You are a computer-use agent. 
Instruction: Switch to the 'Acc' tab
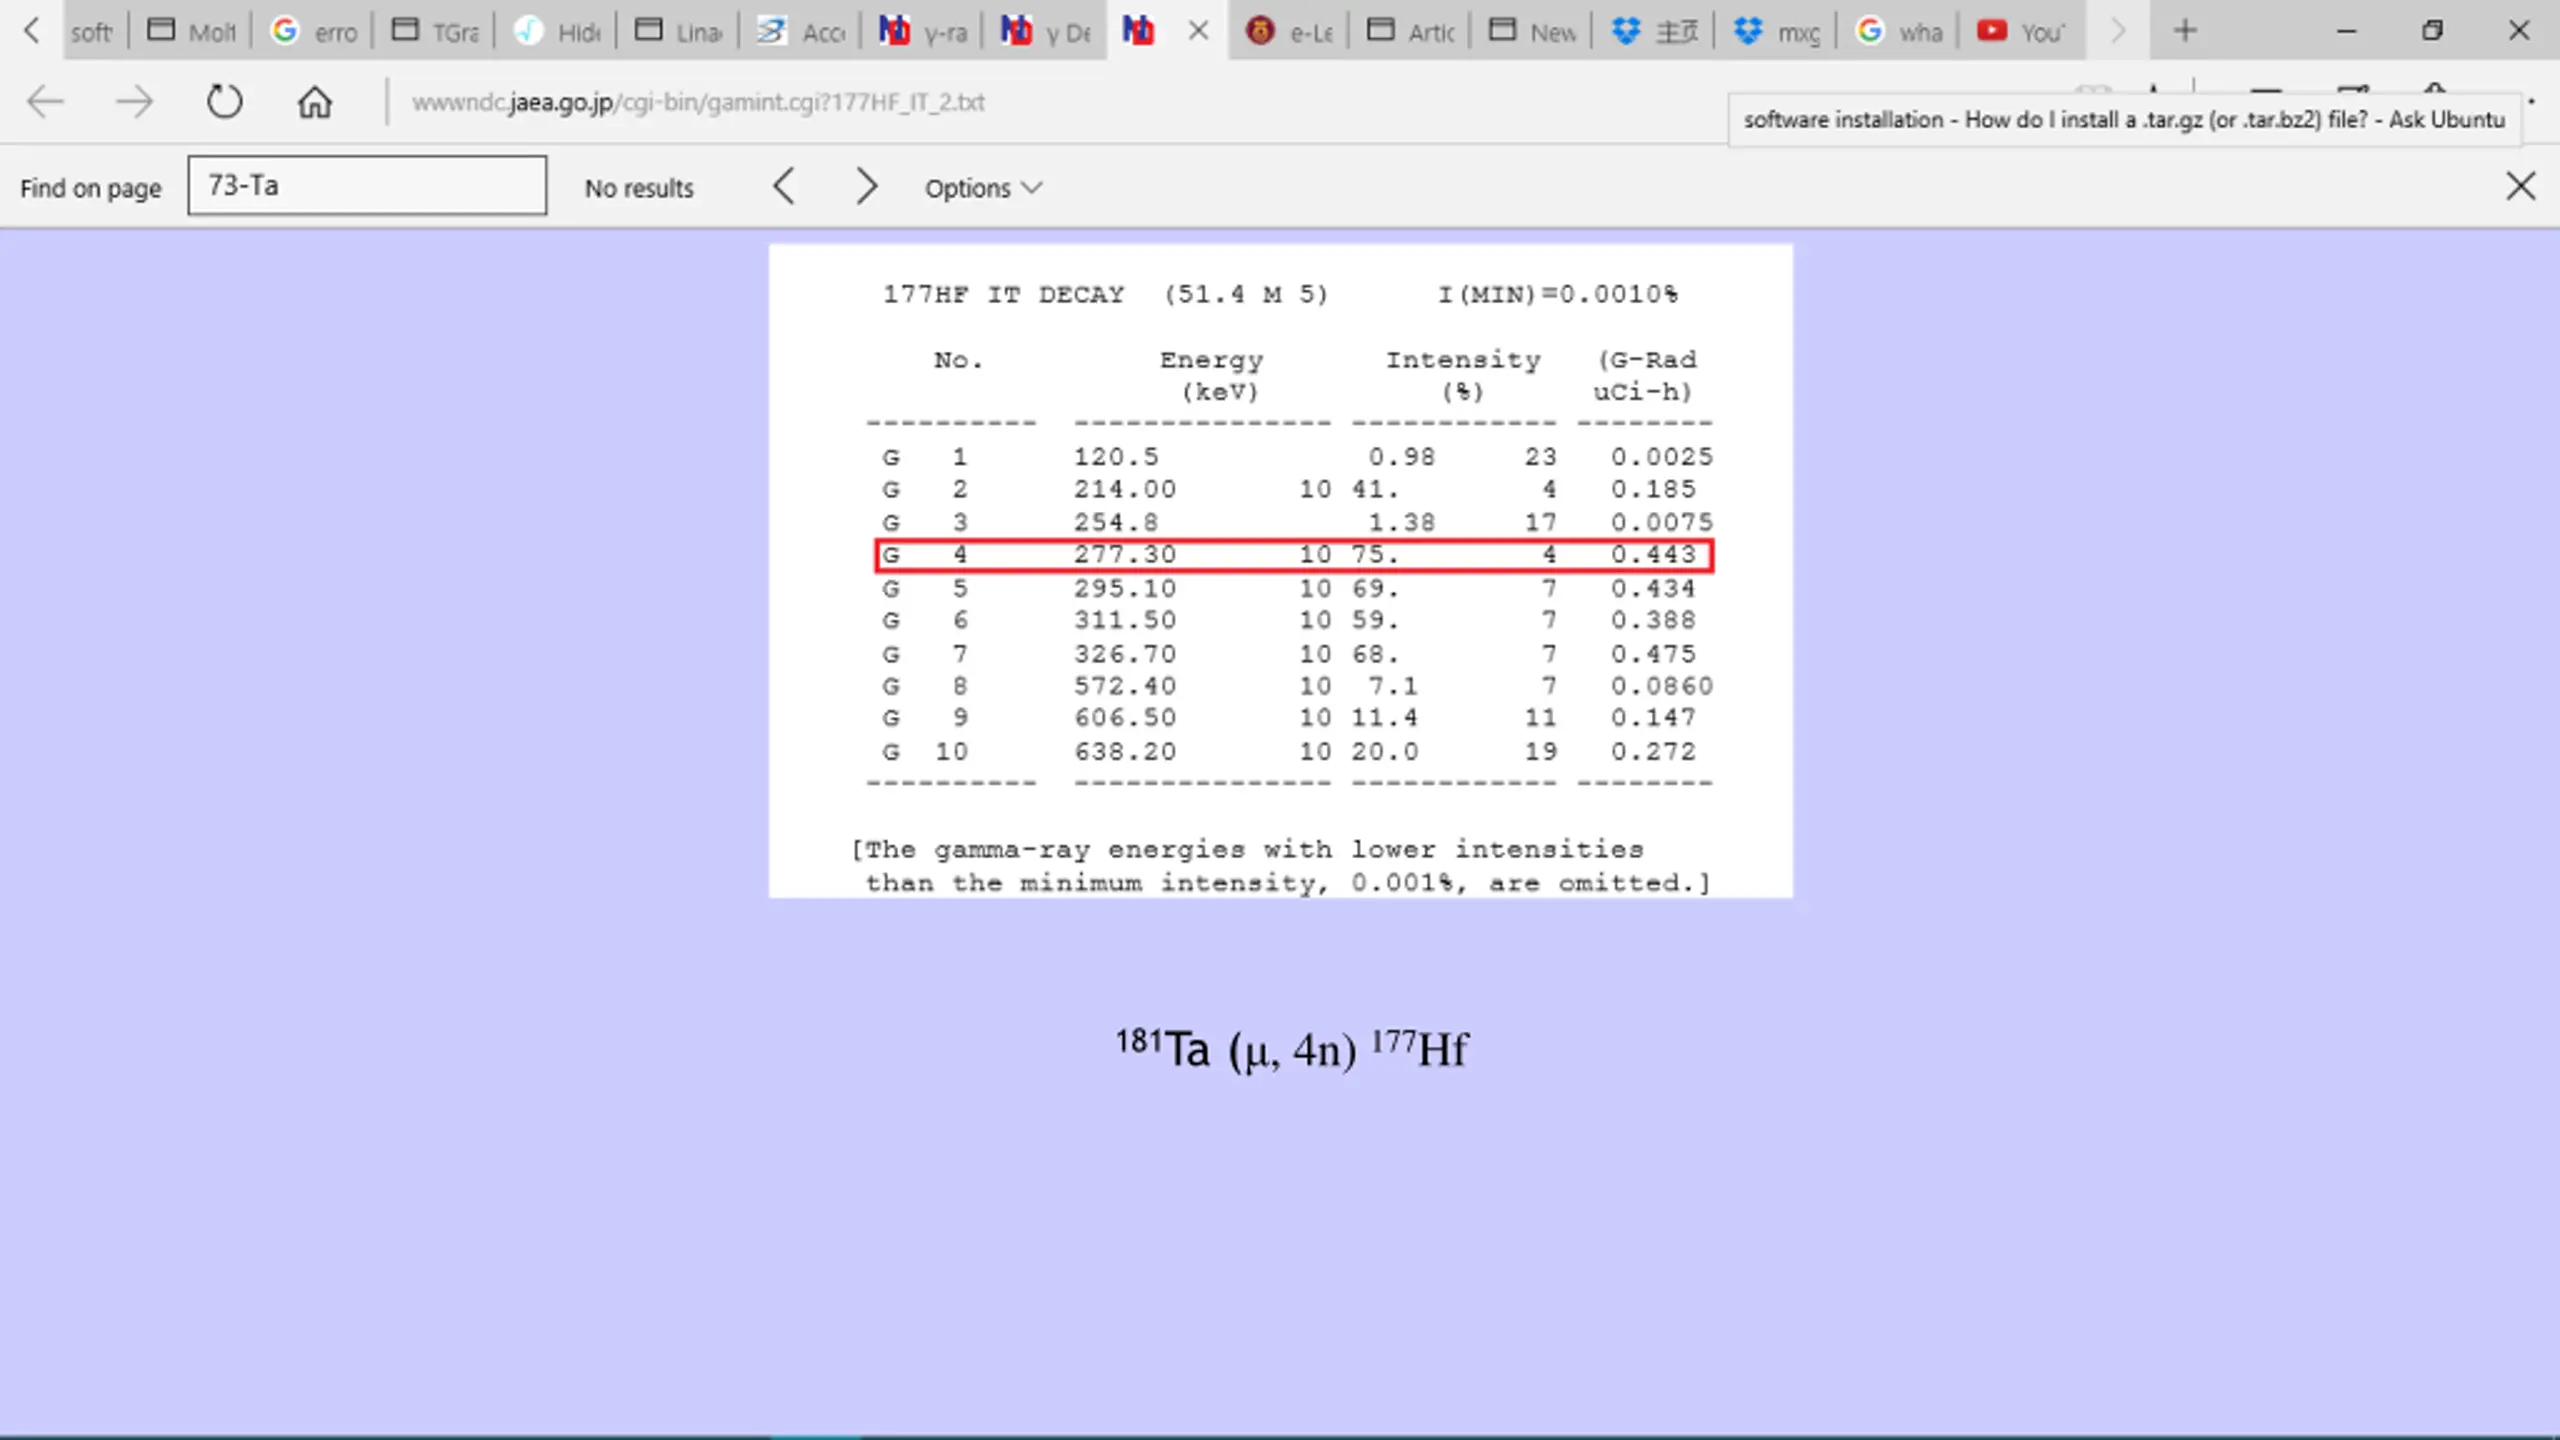point(800,31)
